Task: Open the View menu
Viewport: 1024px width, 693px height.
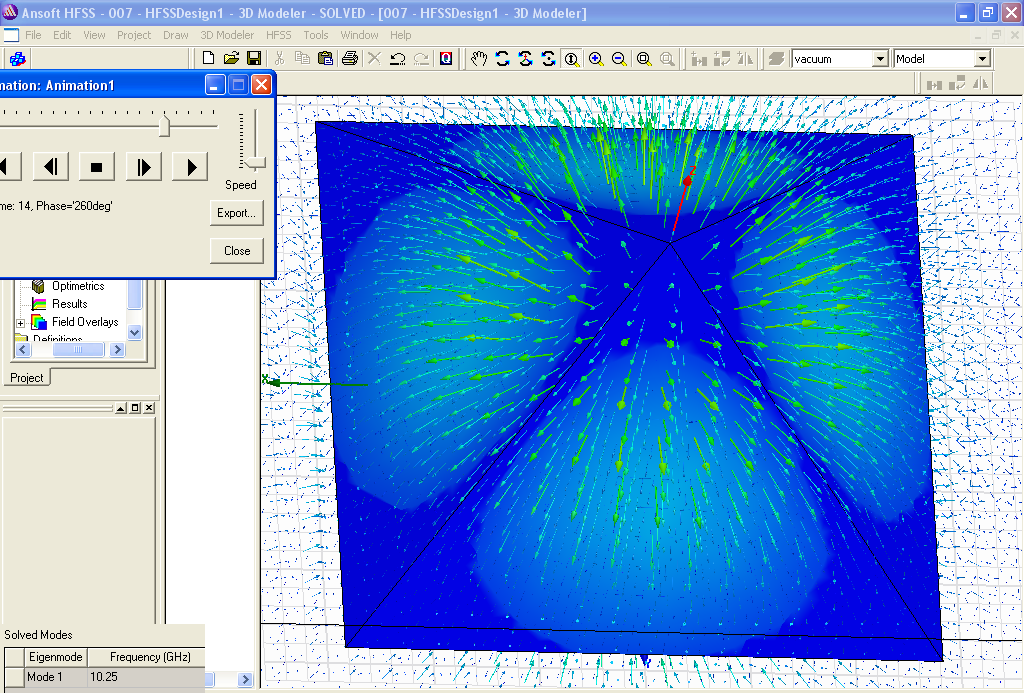Action: point(94,35)
